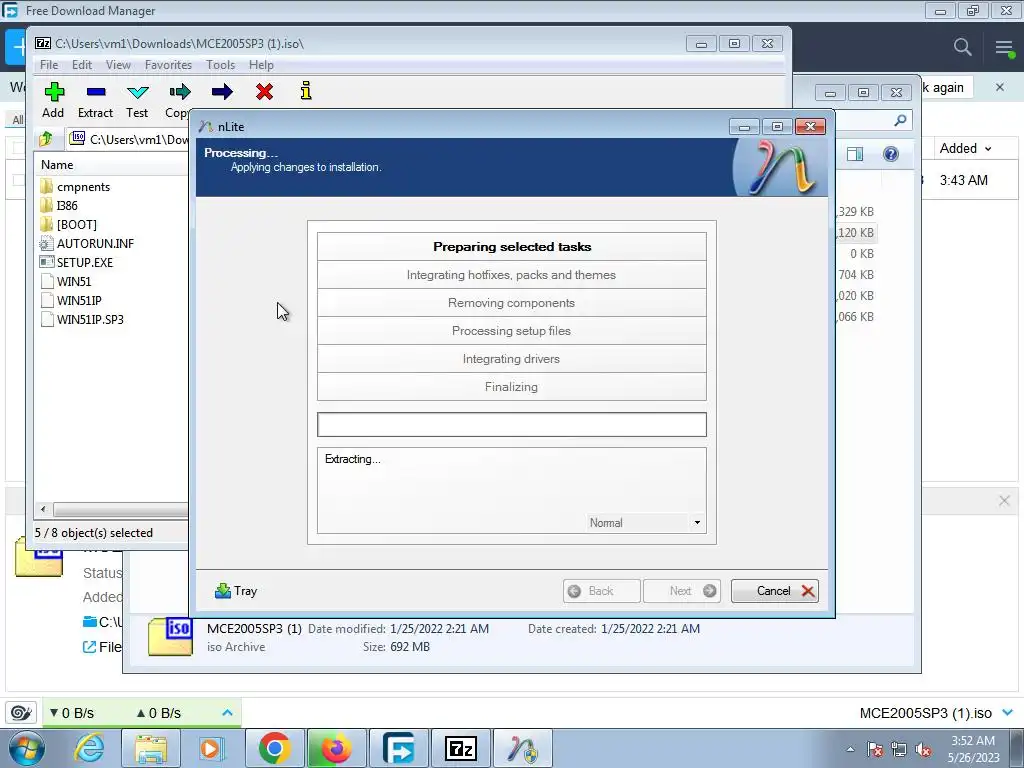
Task: Open the View menu in 7-Zip
Action: pyautogui.click(x=118, y=65)
